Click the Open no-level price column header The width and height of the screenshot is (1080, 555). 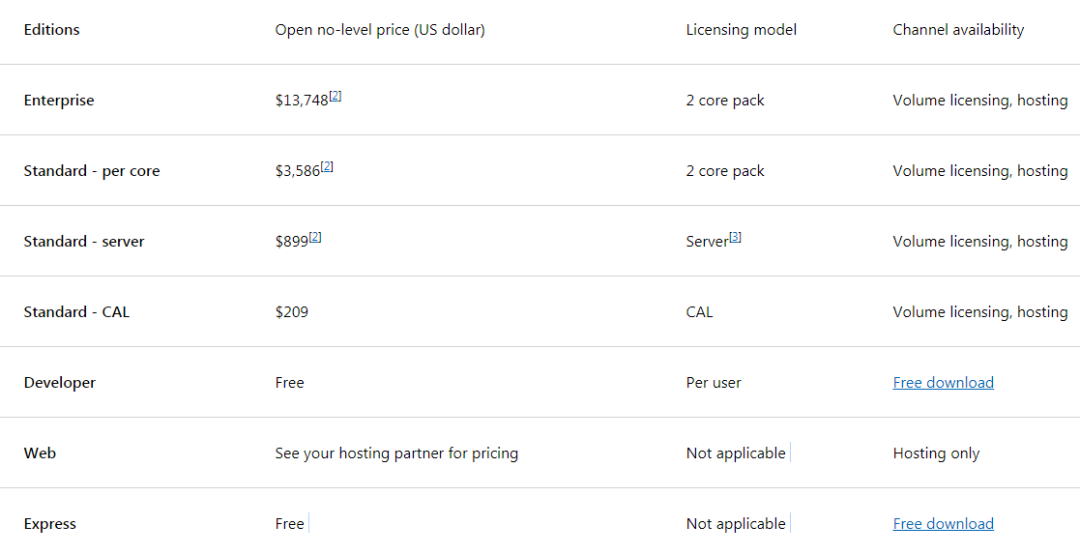[x=380, y=30]
